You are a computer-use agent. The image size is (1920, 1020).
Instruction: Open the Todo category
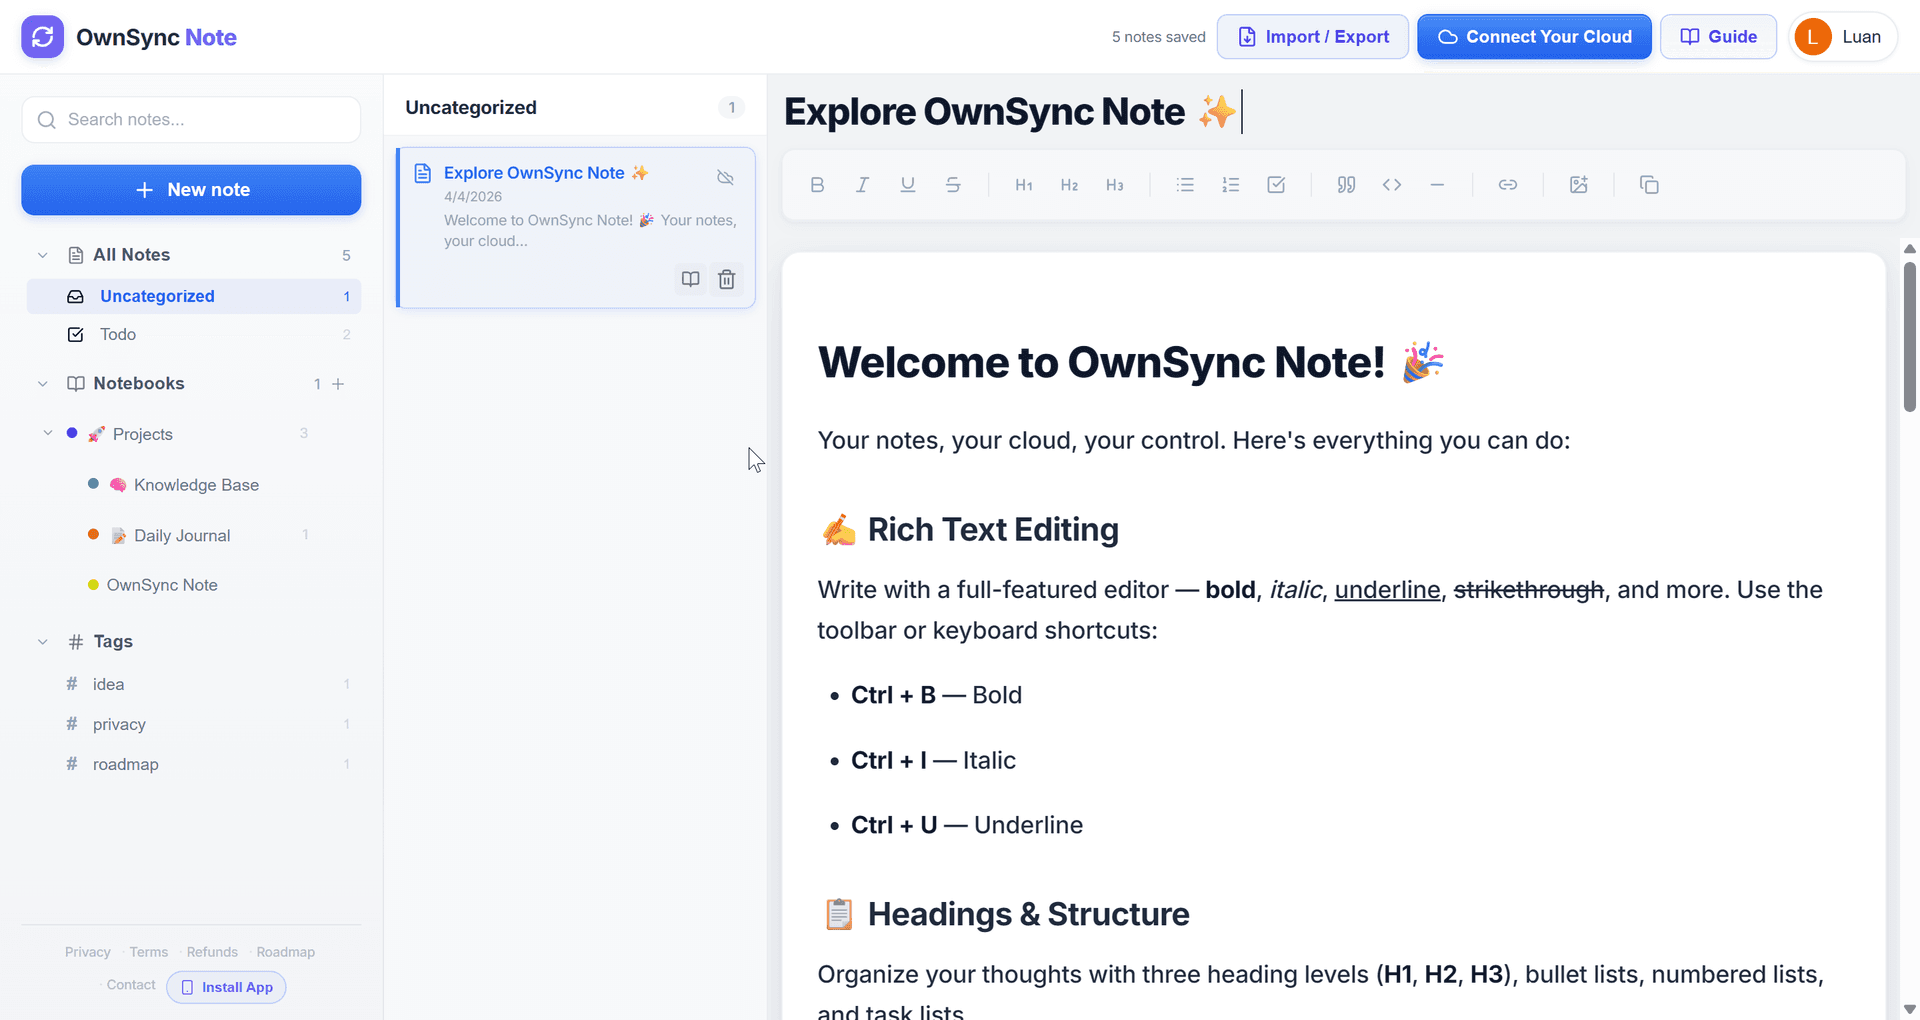click(194, 335)
